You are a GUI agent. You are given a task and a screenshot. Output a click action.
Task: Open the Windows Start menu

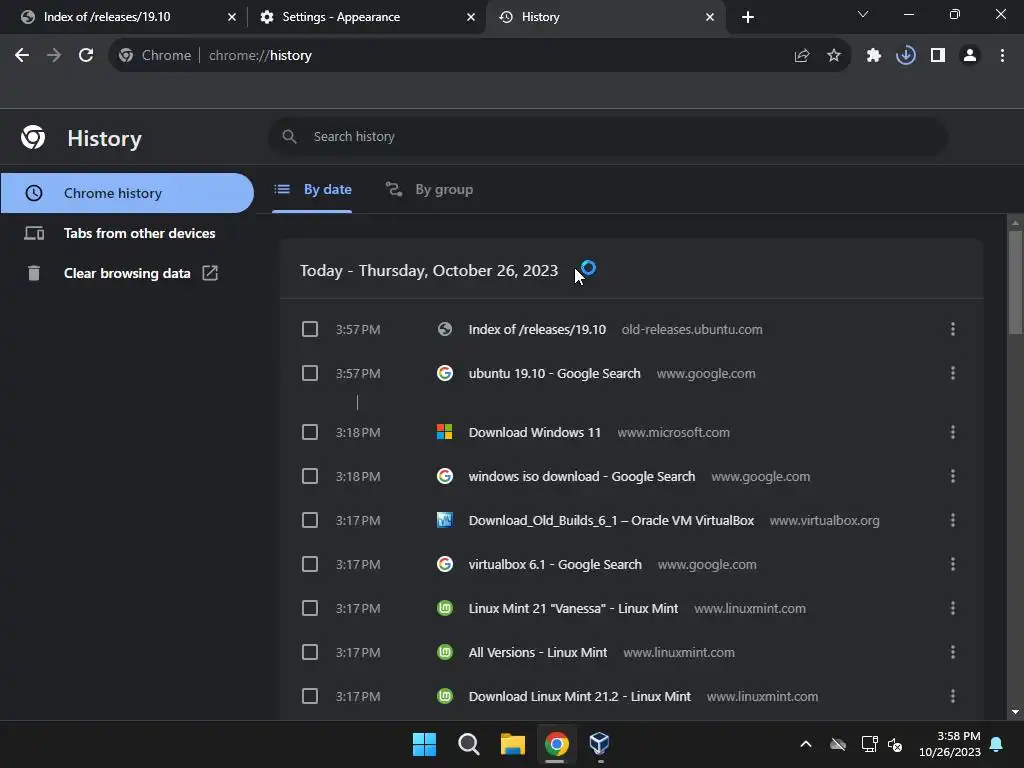point(424,744)
